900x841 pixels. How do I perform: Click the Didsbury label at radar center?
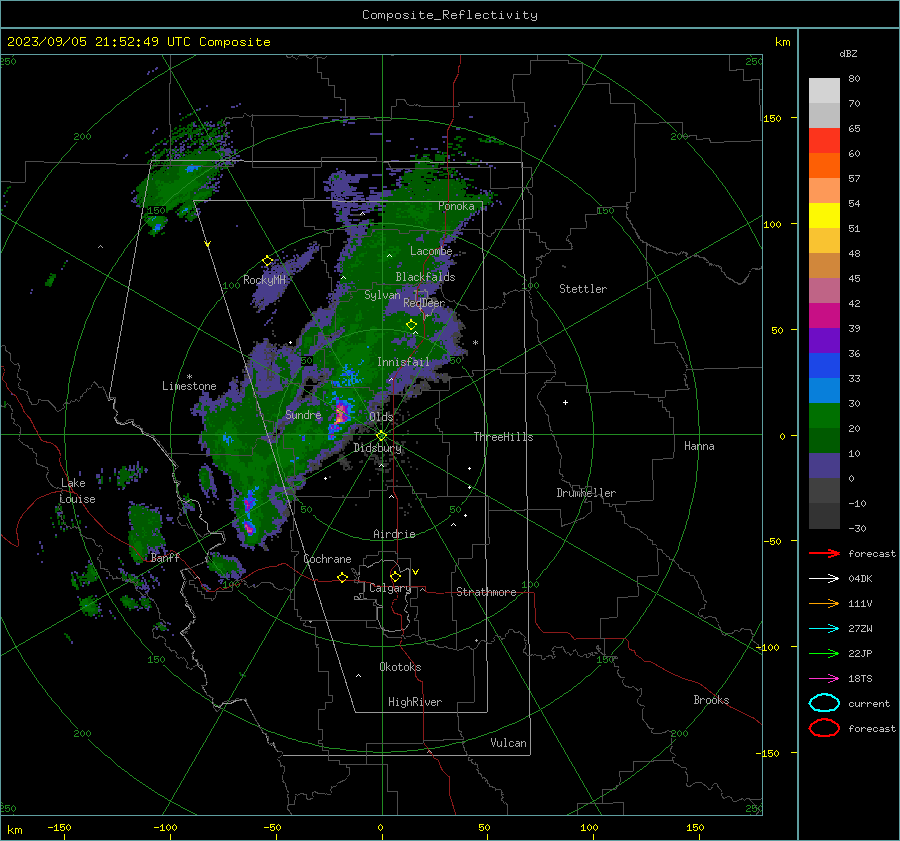[377, 448]
